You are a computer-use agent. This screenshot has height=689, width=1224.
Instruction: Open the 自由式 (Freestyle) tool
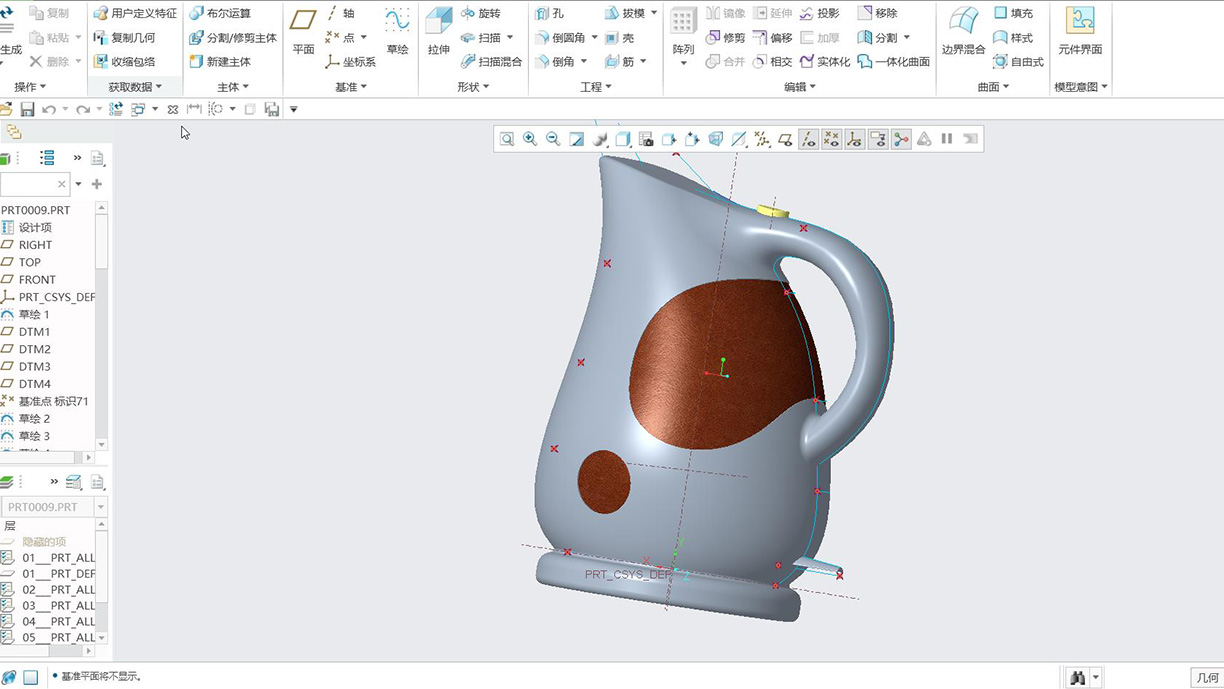(x=1018, y=62)
